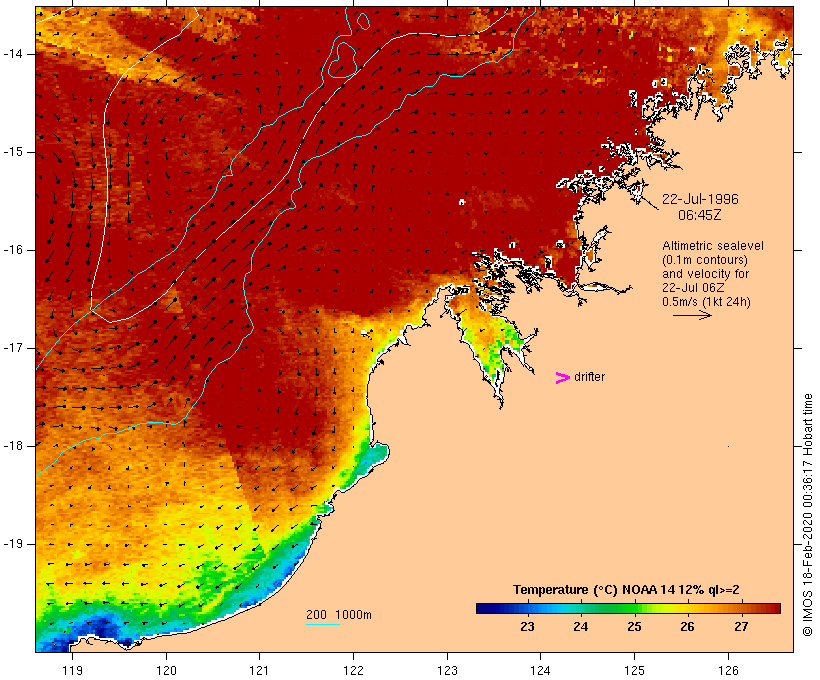Image resolution: width=820 pixels, height=680 pixels.
Task: Click the date label 22-Jul-1996
Action: click(700, 199)
